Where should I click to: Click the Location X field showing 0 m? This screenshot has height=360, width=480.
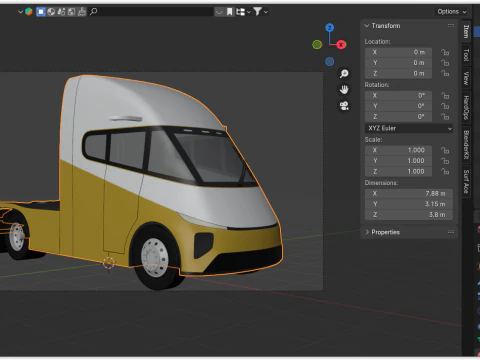pos(398,52)
